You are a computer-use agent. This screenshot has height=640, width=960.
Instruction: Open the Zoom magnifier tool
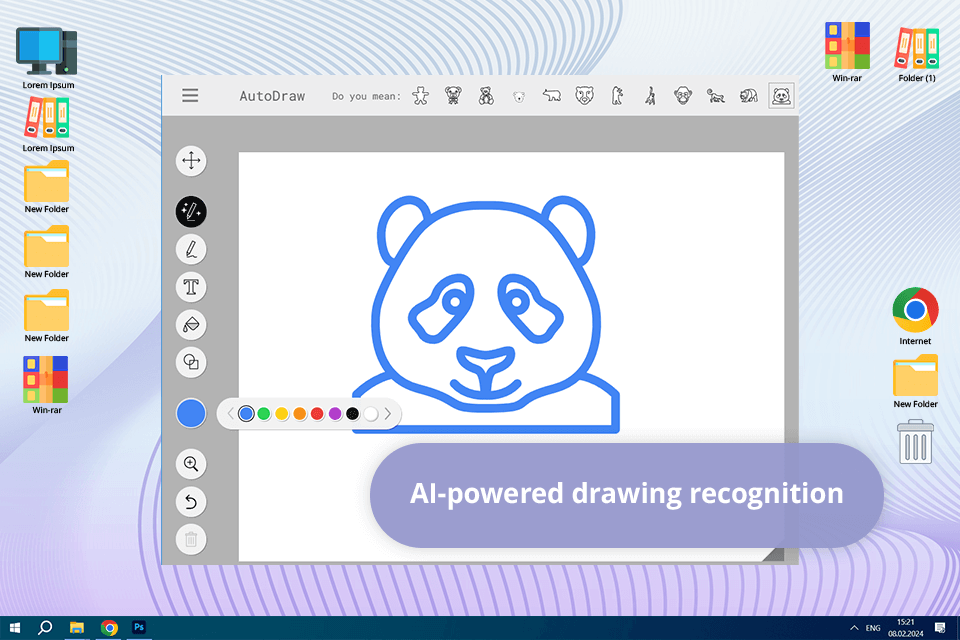191,464
